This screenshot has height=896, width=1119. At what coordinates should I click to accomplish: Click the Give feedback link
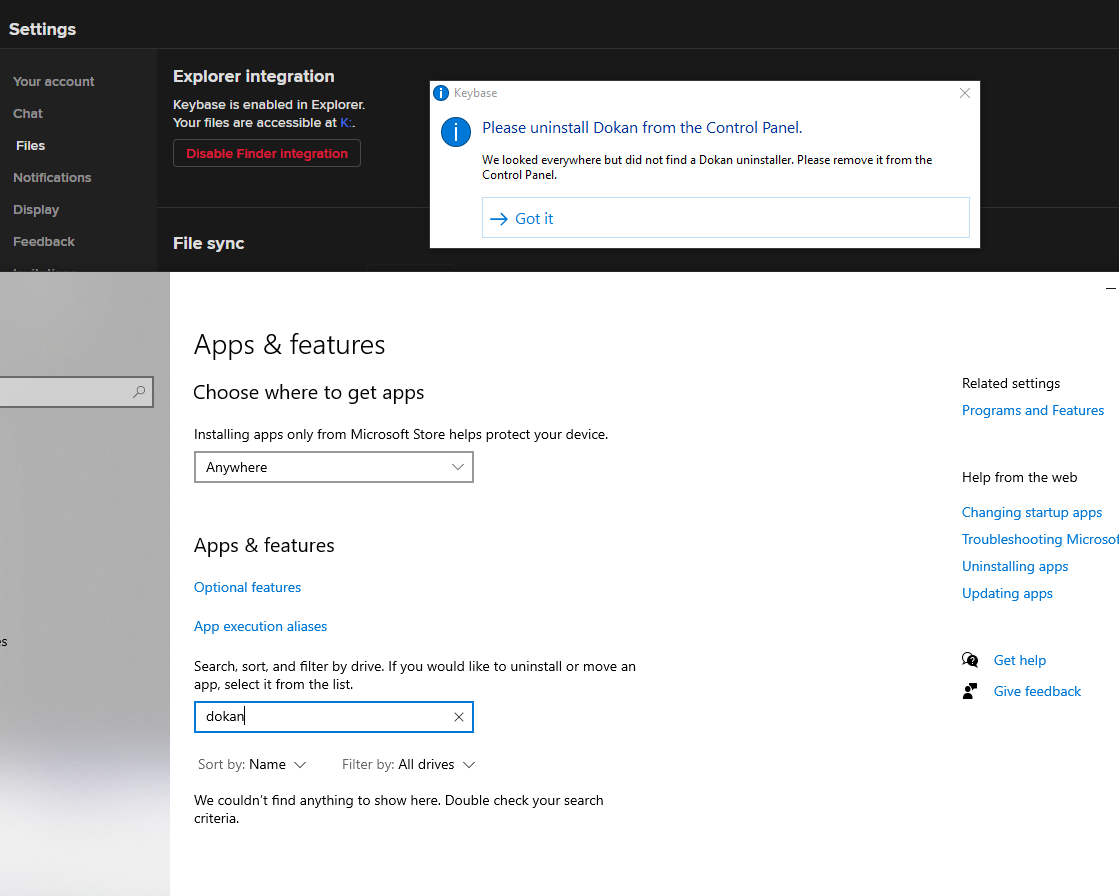point(1037,691)
